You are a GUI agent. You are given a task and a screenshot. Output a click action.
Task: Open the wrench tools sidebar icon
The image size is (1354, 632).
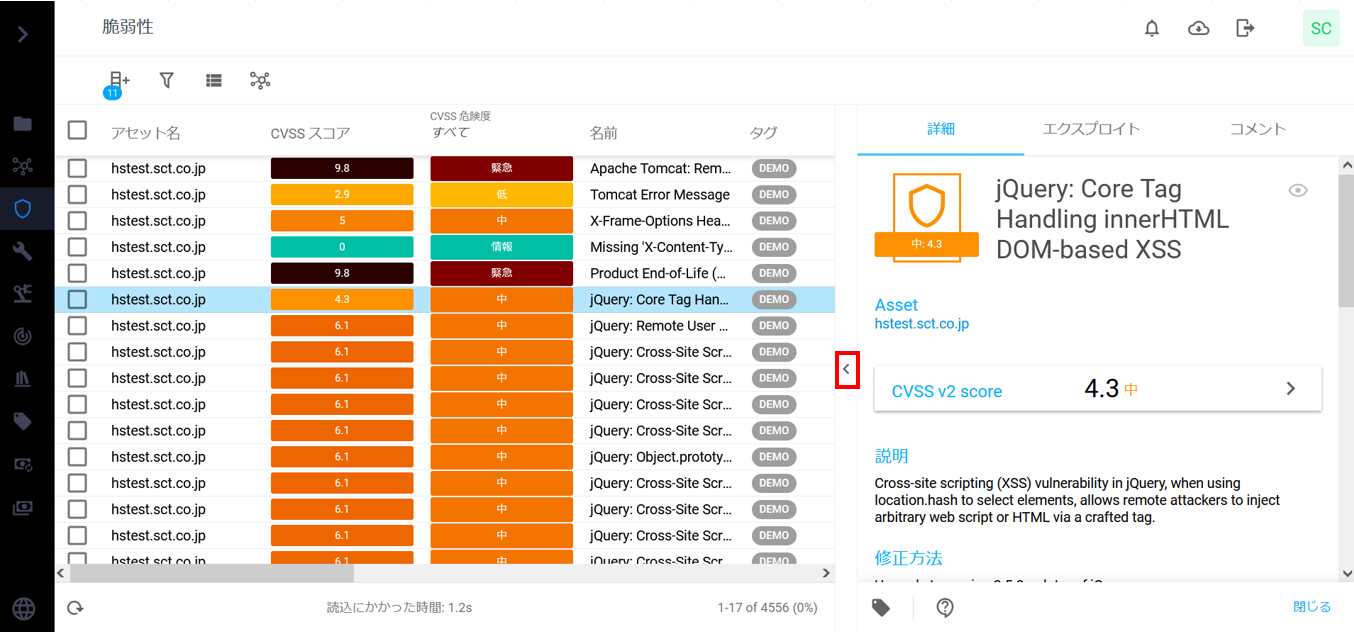pos(23,251)
